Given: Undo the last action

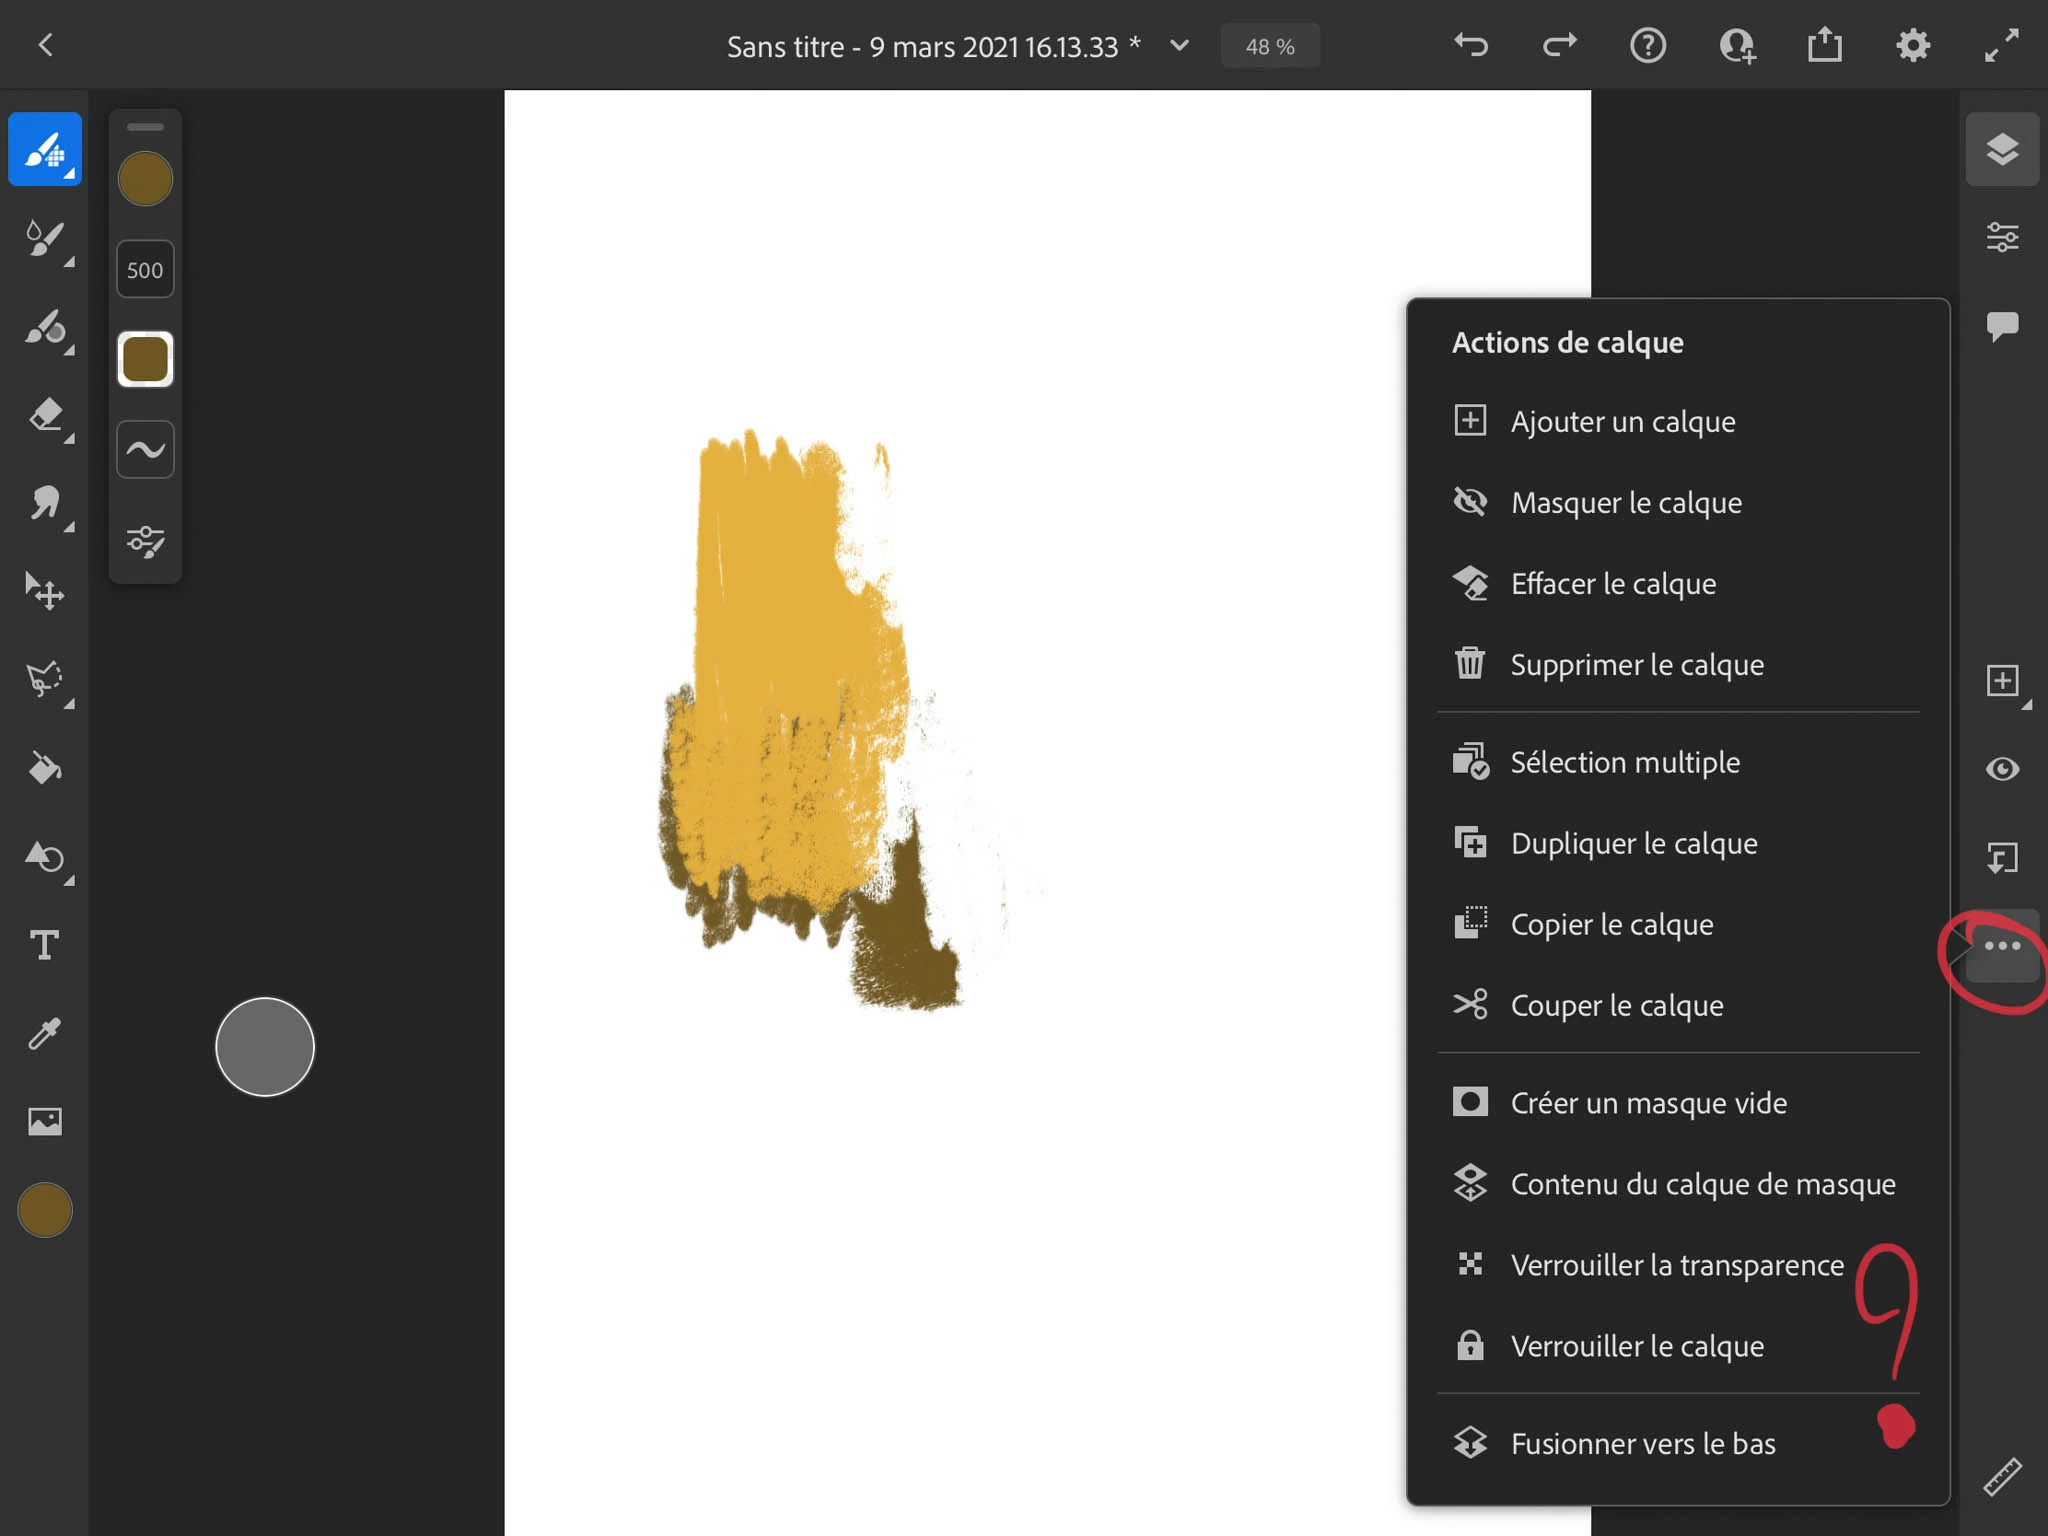Looking at the screenshot, I should (1471, 46).
